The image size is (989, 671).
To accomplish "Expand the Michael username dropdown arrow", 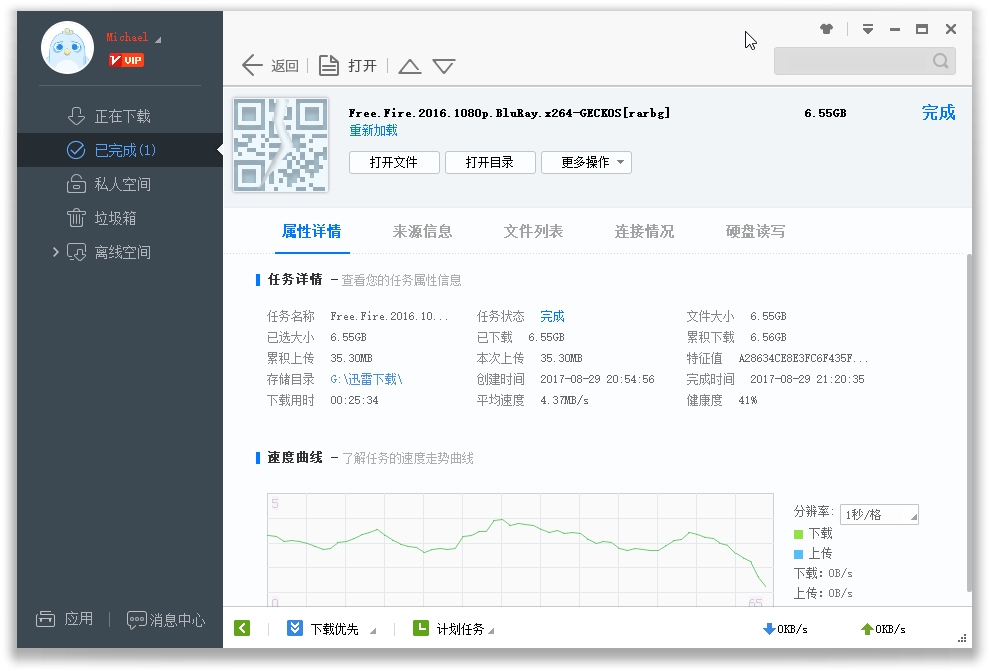I will pyautogui.click(x=158, y=40).
